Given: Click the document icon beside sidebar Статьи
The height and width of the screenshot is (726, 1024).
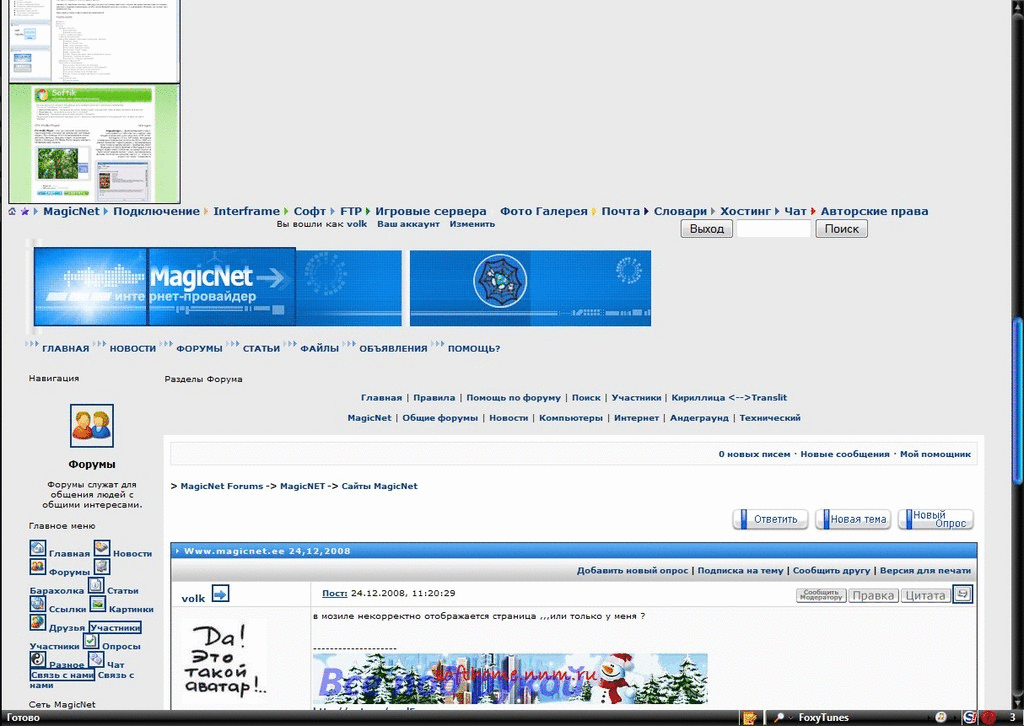Looking at the screenshot, I should point(95,585).
